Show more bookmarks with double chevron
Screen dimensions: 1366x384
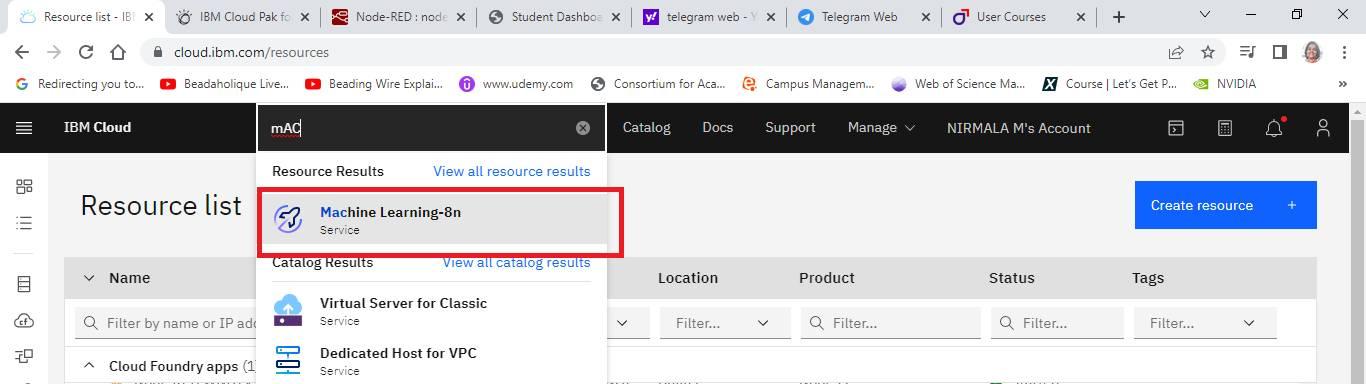click(1342, 84)
